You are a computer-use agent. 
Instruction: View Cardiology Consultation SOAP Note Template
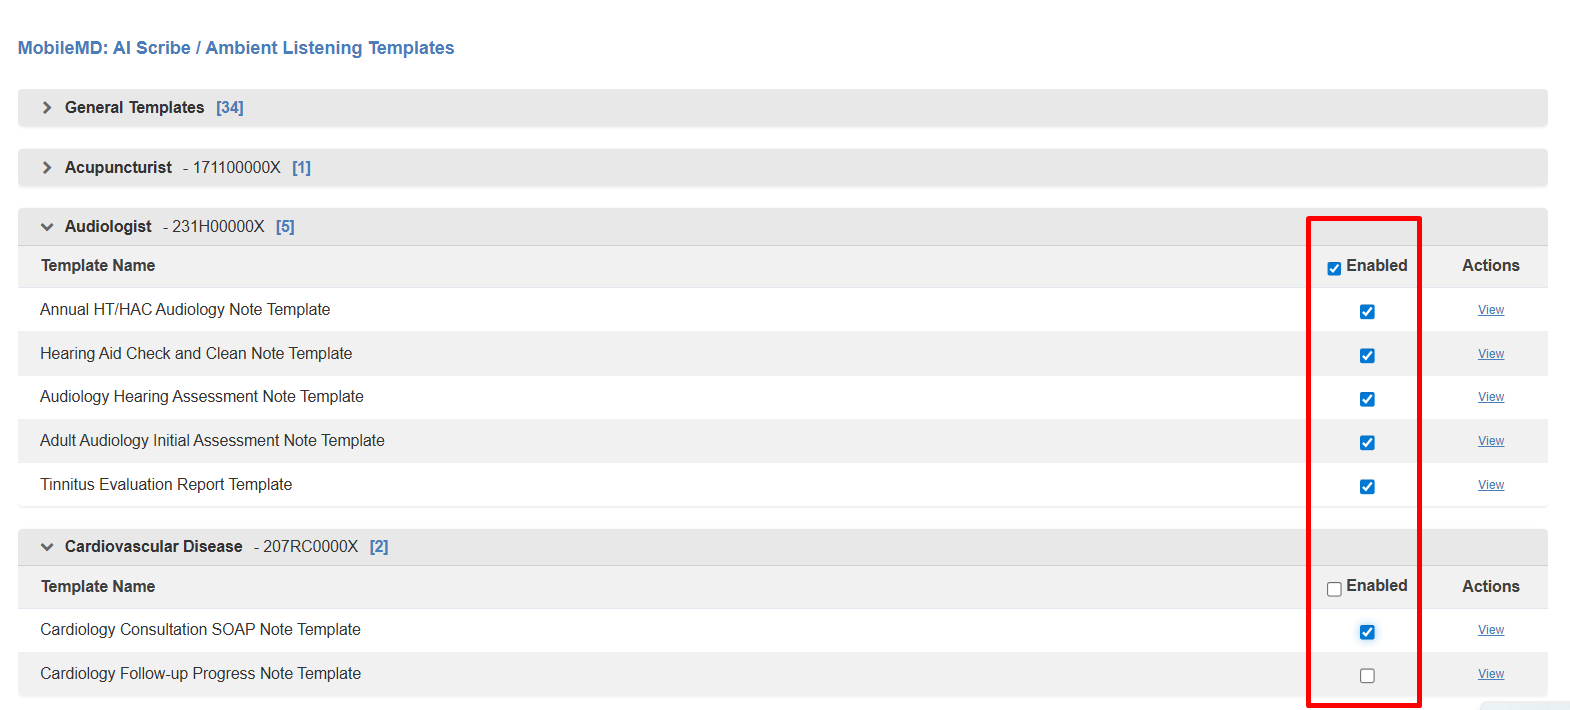click(x=1491, y=630)
